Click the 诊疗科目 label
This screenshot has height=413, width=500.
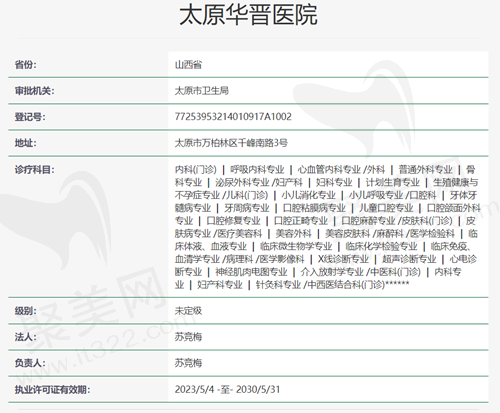(34, 170)
